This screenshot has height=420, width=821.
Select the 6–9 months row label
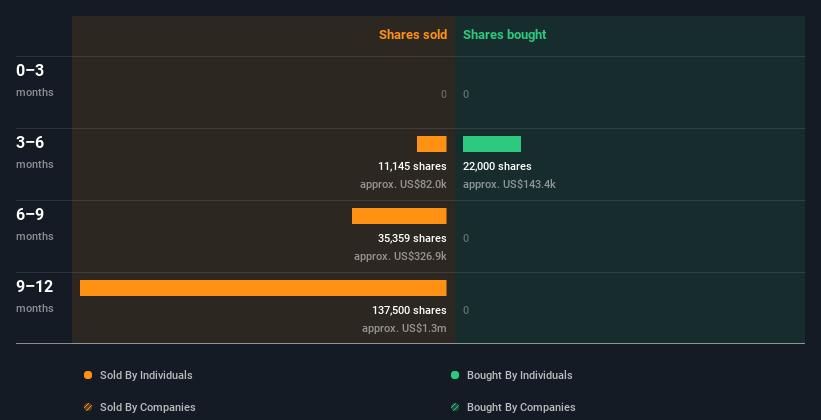tap(35, 224)
